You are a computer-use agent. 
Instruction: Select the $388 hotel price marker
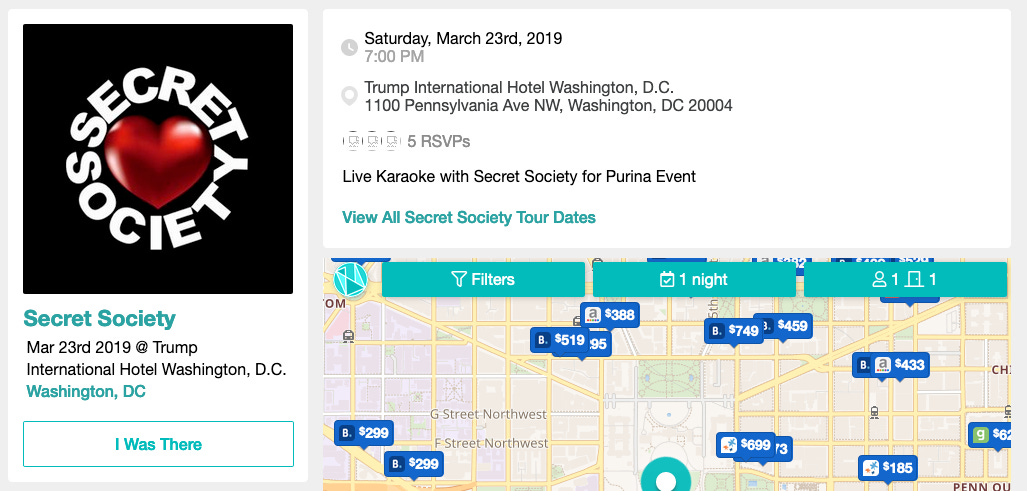tap(610, 316)
